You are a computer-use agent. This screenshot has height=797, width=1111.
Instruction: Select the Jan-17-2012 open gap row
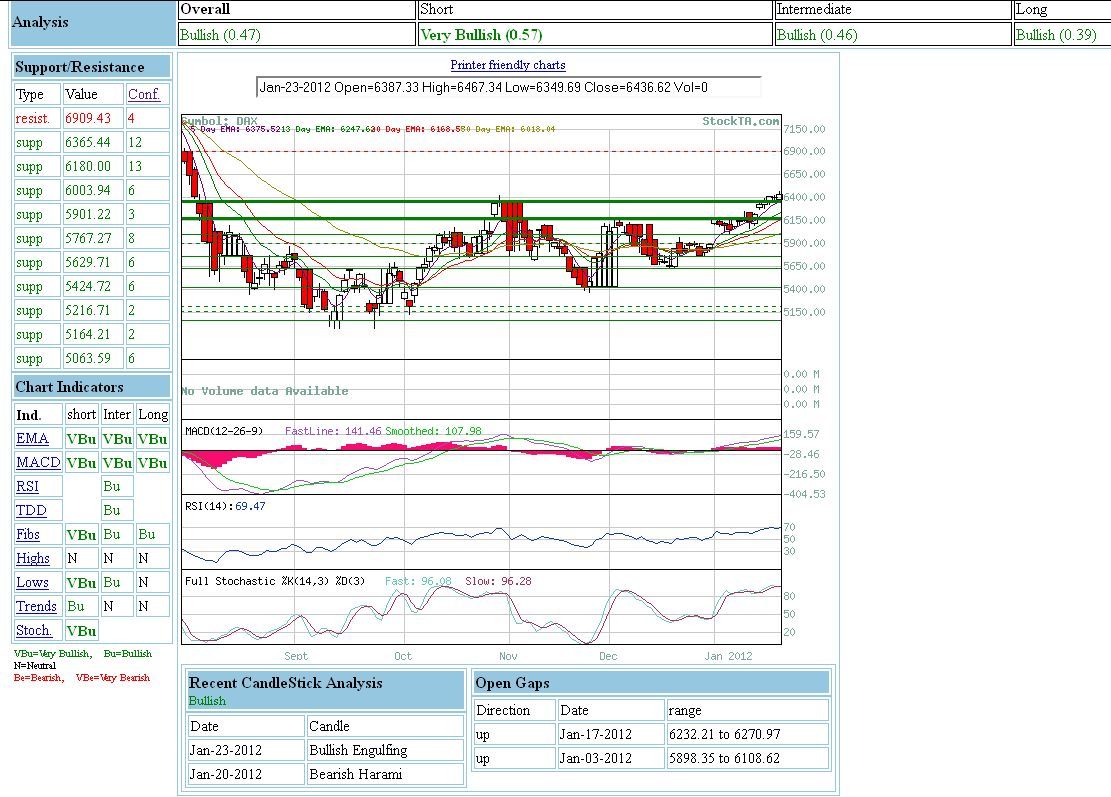pos(596,733)
